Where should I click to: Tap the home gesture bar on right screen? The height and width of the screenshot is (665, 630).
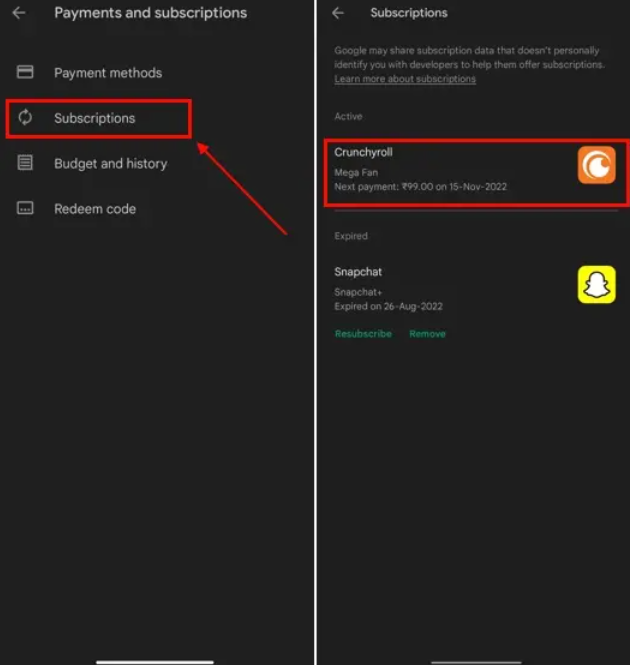(476, 662)
